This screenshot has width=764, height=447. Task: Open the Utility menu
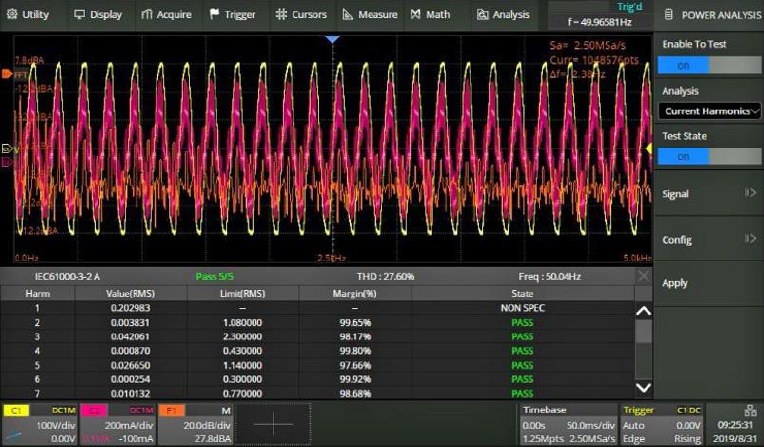tap(28, 15)
